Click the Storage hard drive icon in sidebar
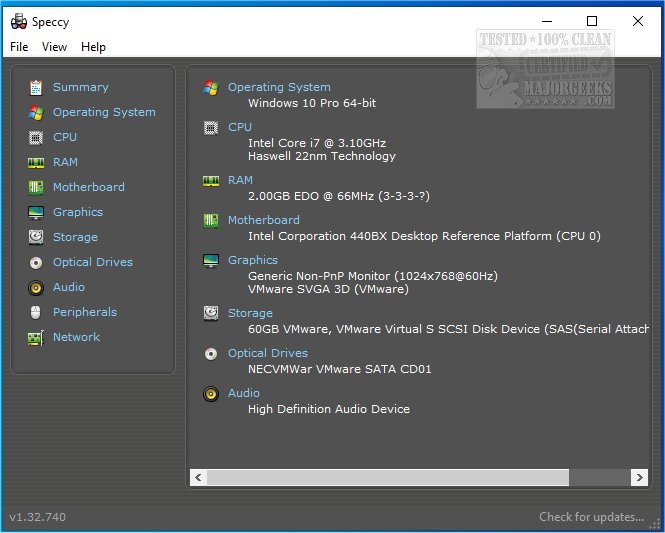 (x=36, y=238)
